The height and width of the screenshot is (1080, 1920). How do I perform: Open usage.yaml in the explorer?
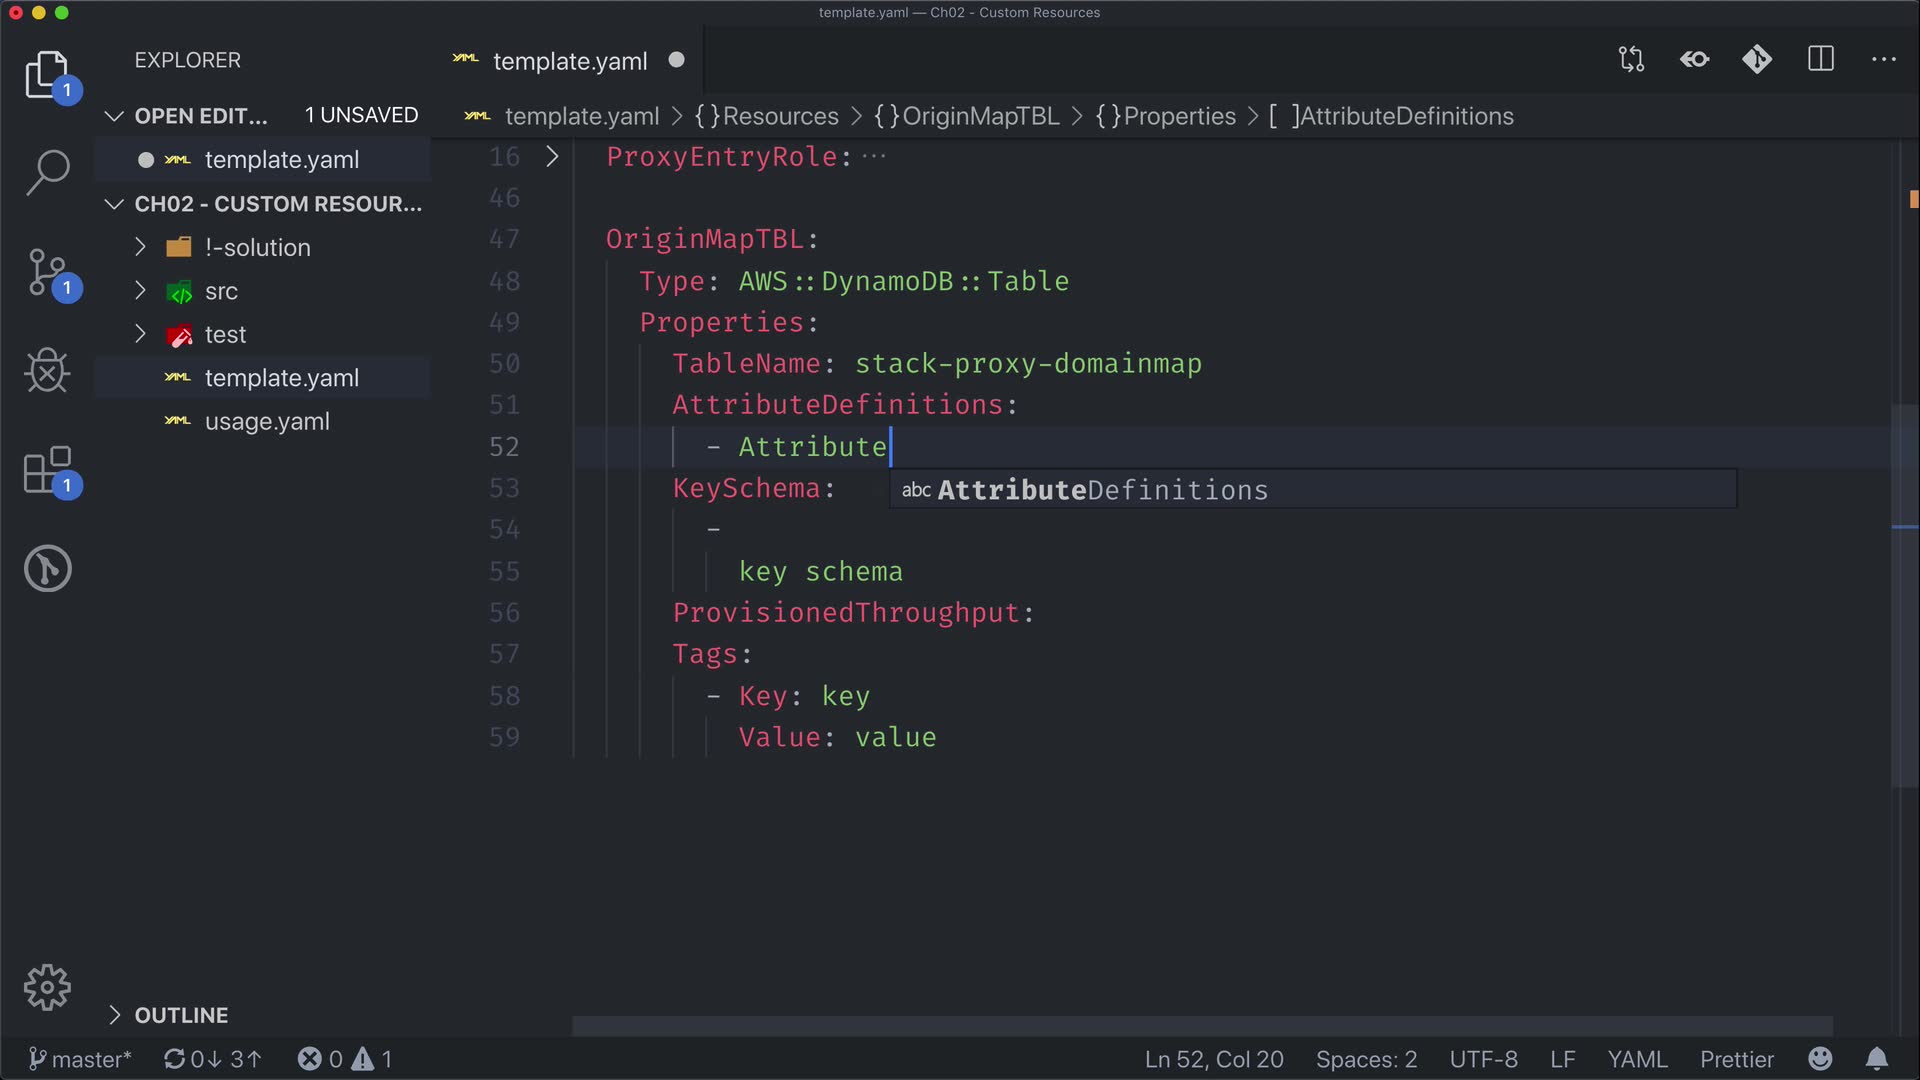coord(266,422)
